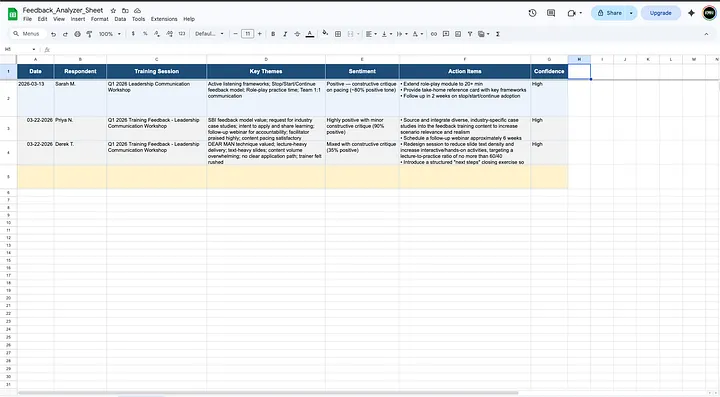Click the insert link icon

coord(433,34)
